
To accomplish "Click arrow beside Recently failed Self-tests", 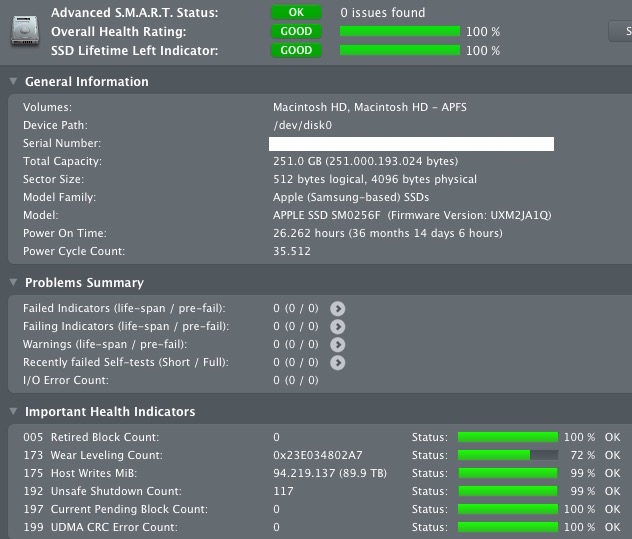I will click(338, 362).
